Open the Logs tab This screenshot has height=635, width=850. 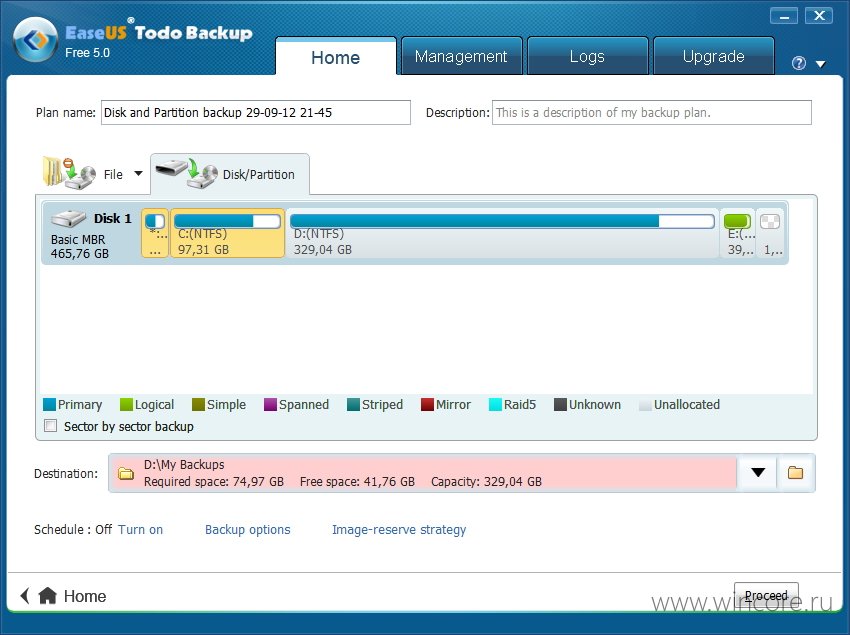click(587, 56)
